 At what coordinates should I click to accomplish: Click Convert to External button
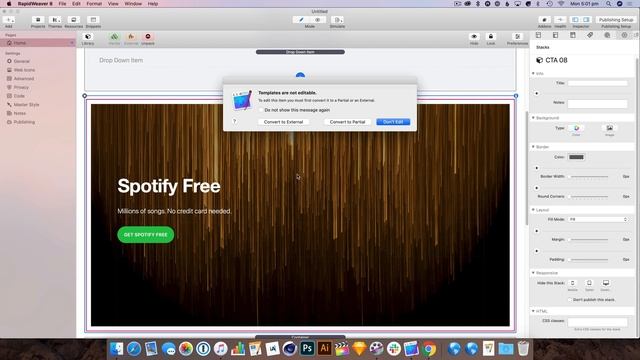[283, 122]
